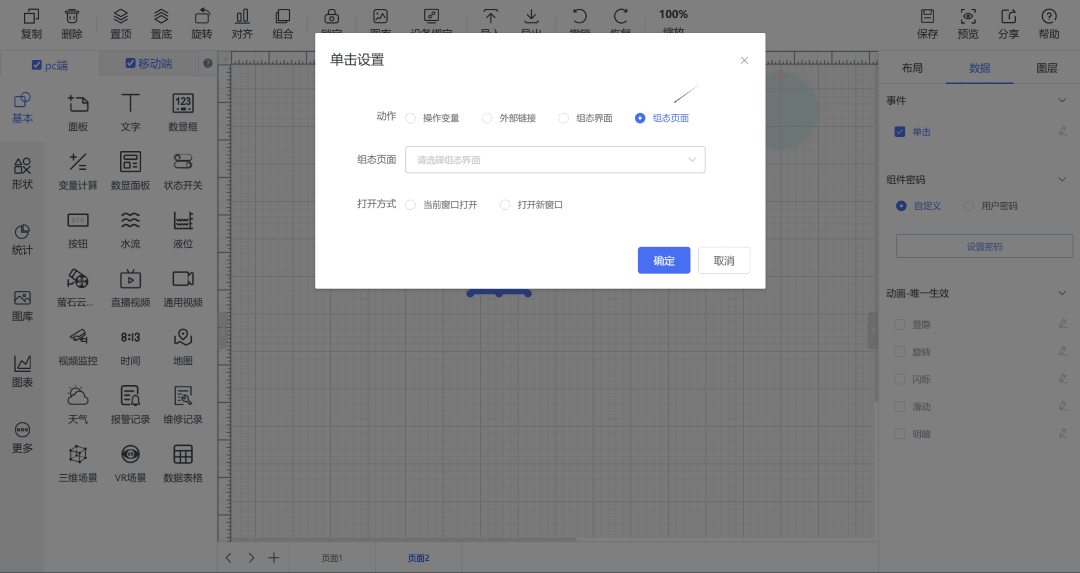The width and height of the screenshot is (1080, 573).
Task: Select 当前窗口打开 open mode
Action: [x=411, y=205]
